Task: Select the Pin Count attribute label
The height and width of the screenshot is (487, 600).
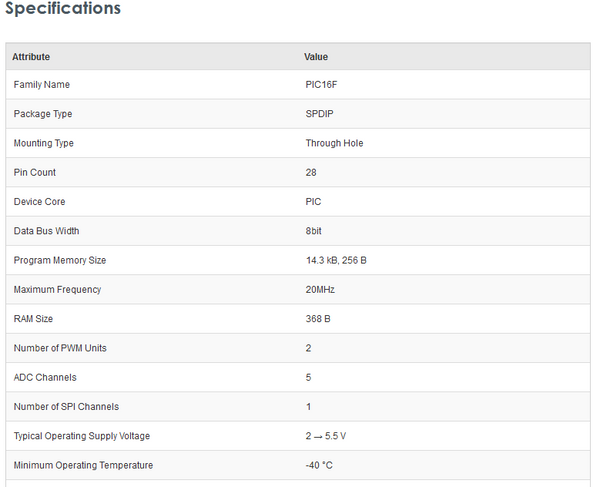Action: pos(35,172)
